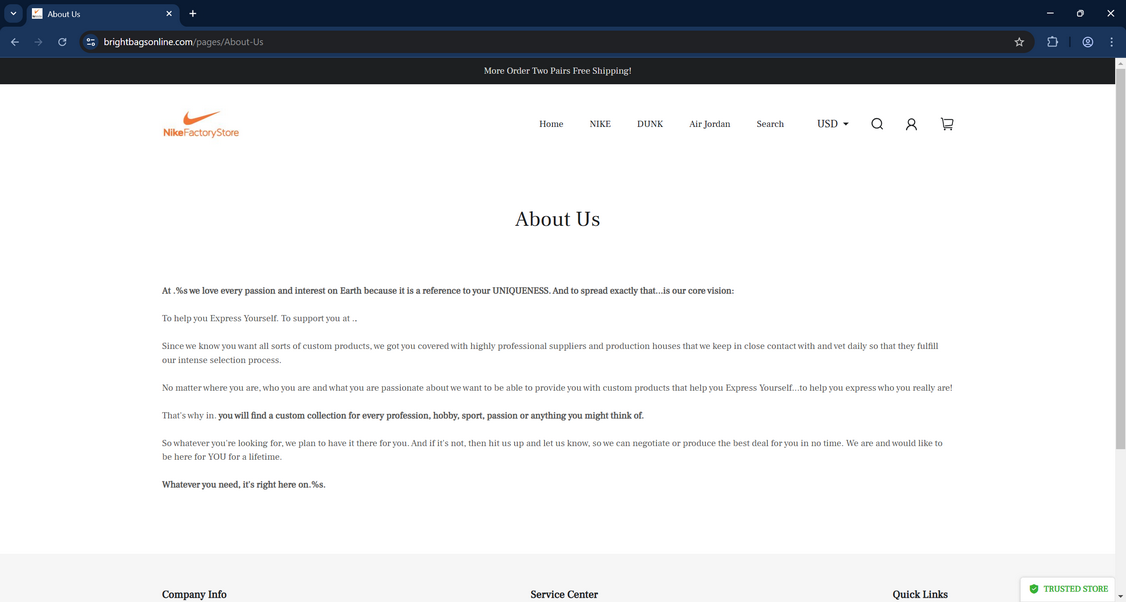The width and height of the screenshot is (1126, 602).
Task: Click the Quick Links footer heading
Action: click(920, 595)
